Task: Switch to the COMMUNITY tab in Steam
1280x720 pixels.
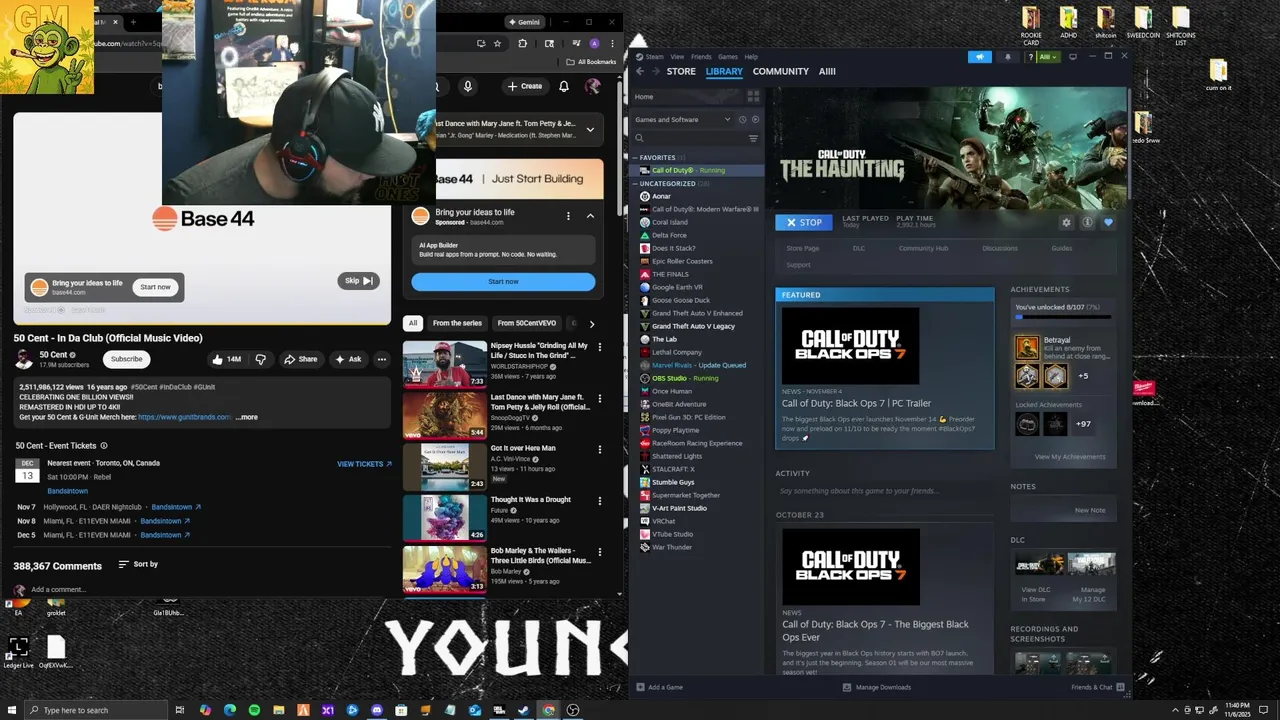Action: 781,72
